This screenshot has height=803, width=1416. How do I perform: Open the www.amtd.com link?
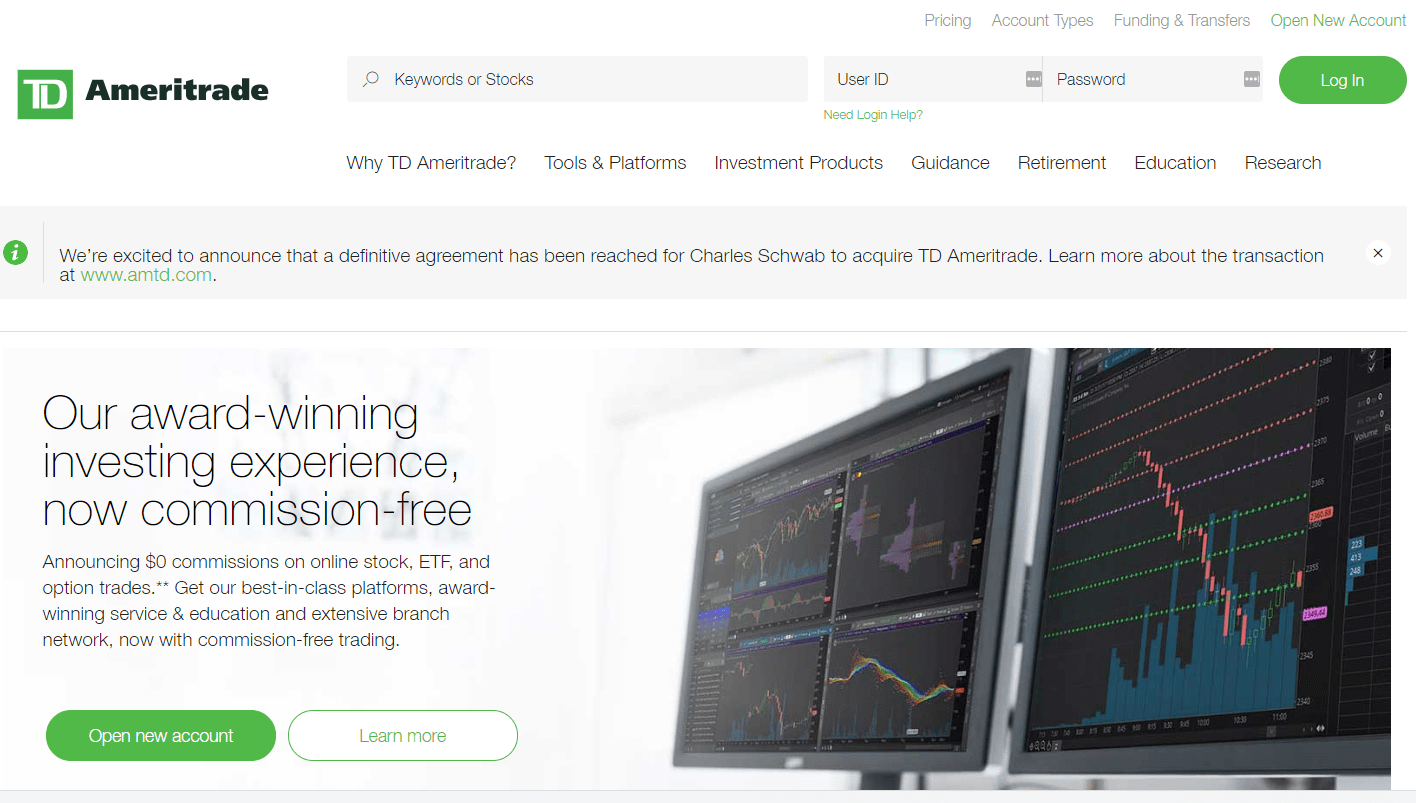[146, 276]
